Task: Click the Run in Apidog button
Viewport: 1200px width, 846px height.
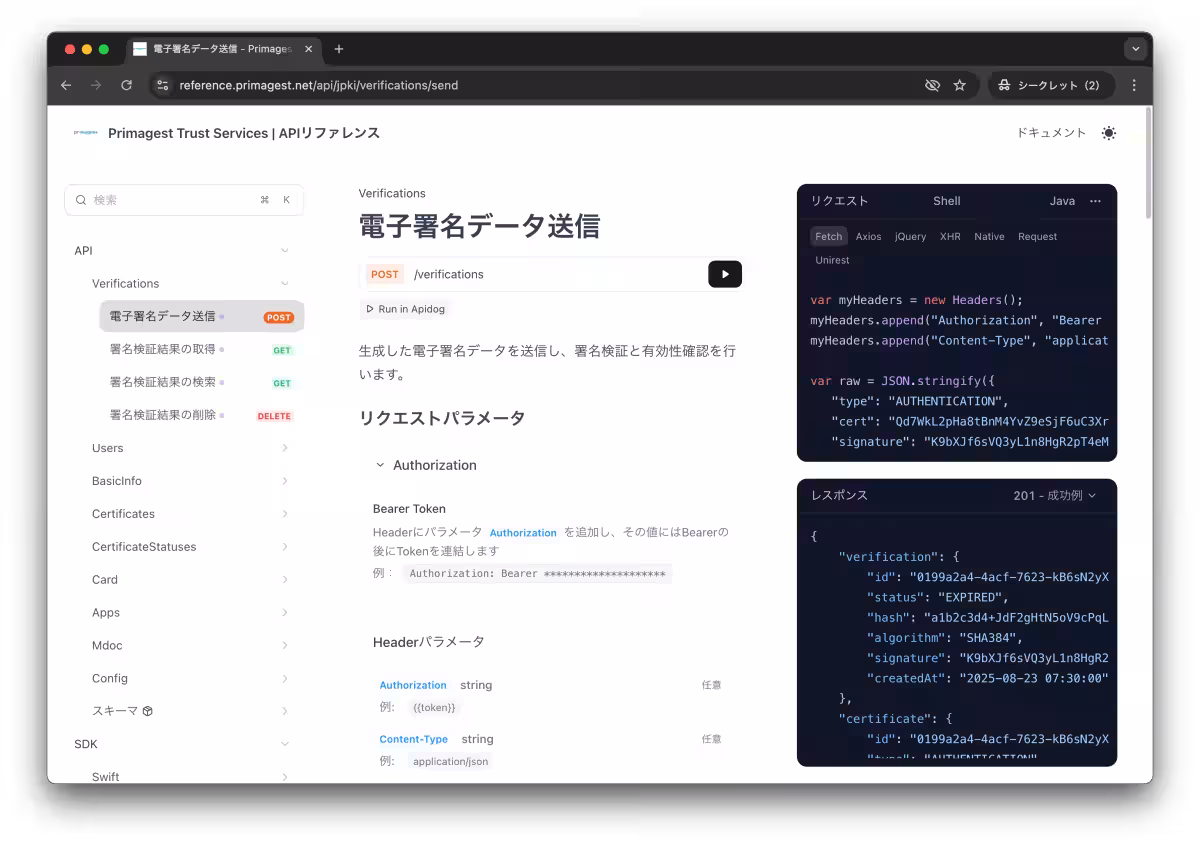Action: pyautogui.click(x=406, y=309)
